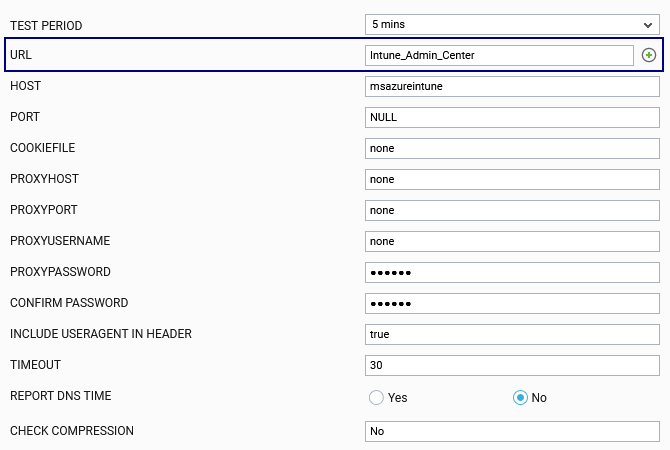Select the PROXYPASSWORD masked field
The width and height of the screenshot is (670, 450).
(512, 273)
